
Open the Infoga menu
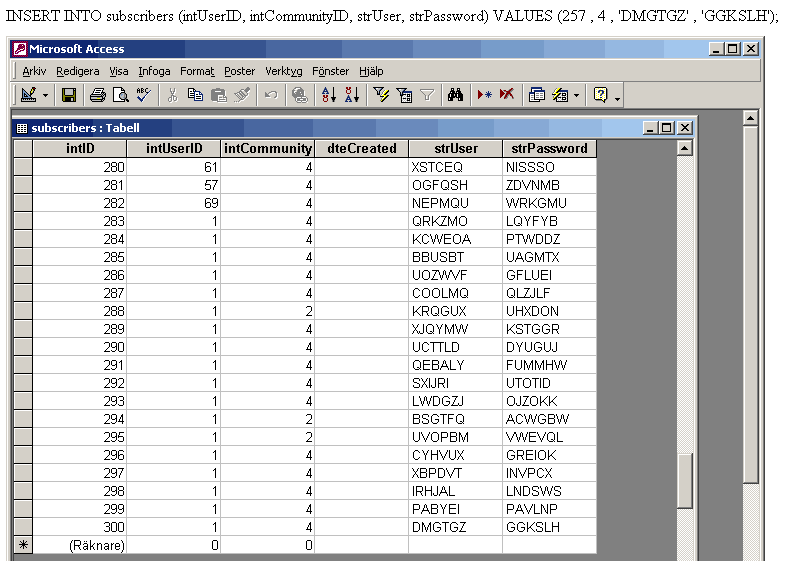tap(154, 71)
